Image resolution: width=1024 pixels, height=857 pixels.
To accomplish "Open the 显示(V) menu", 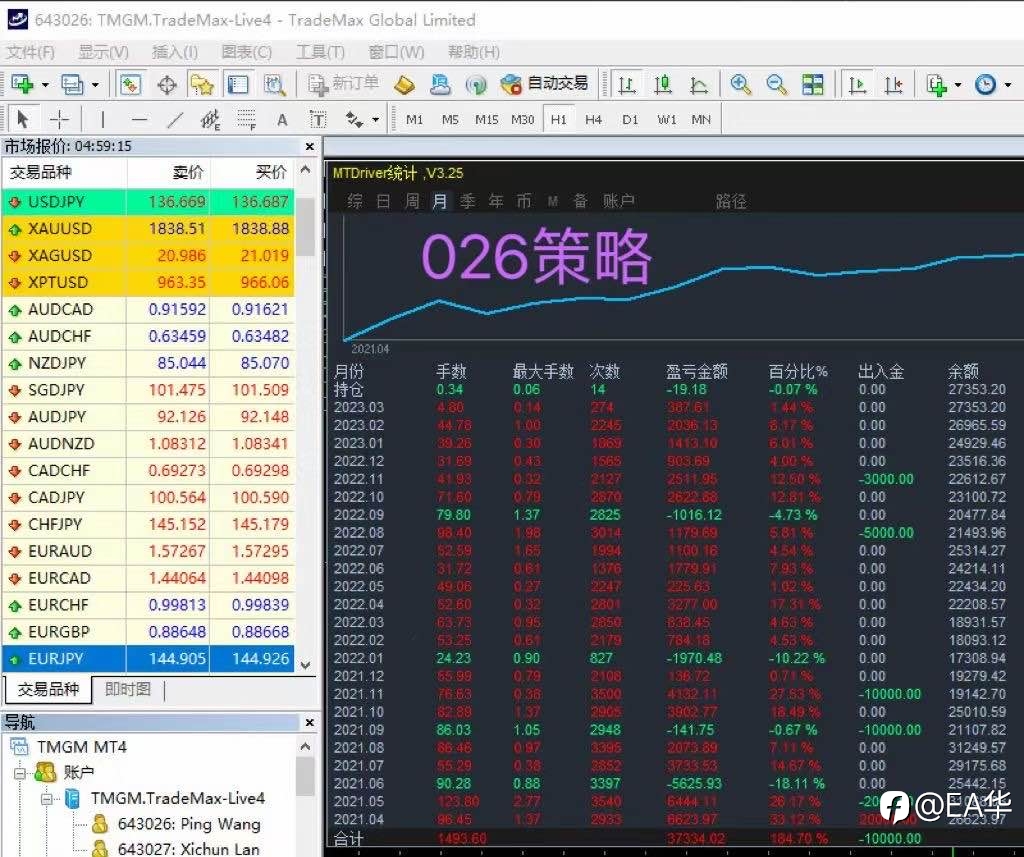I will click(x=103, y=52).
